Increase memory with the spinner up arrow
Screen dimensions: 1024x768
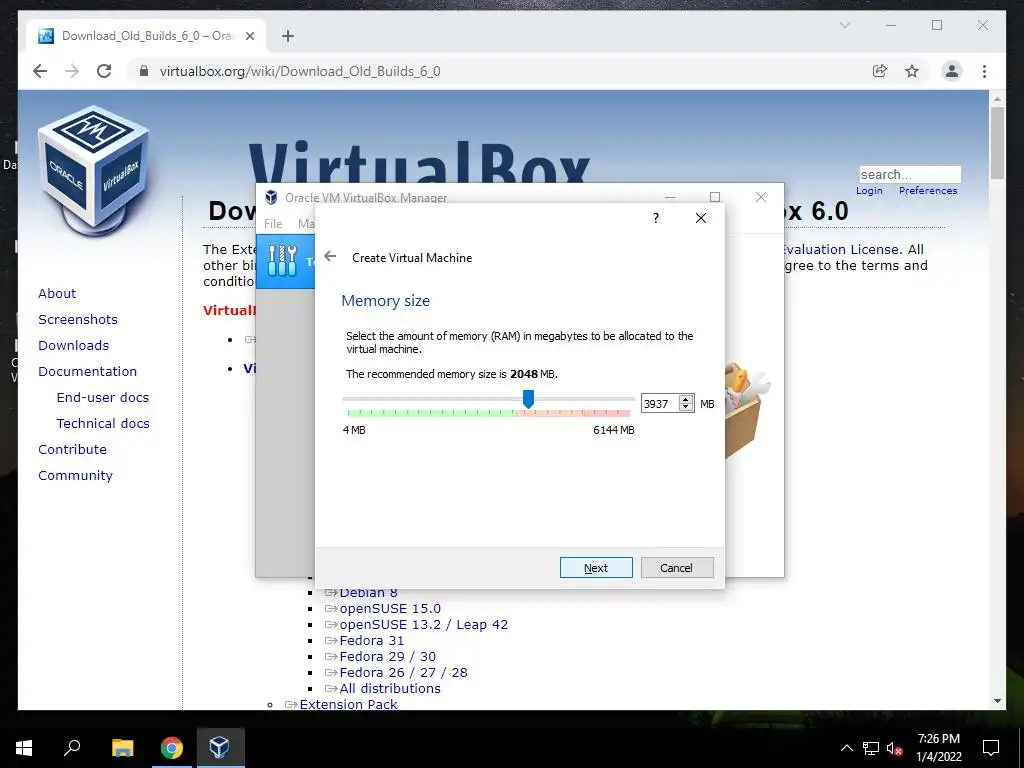686,399
